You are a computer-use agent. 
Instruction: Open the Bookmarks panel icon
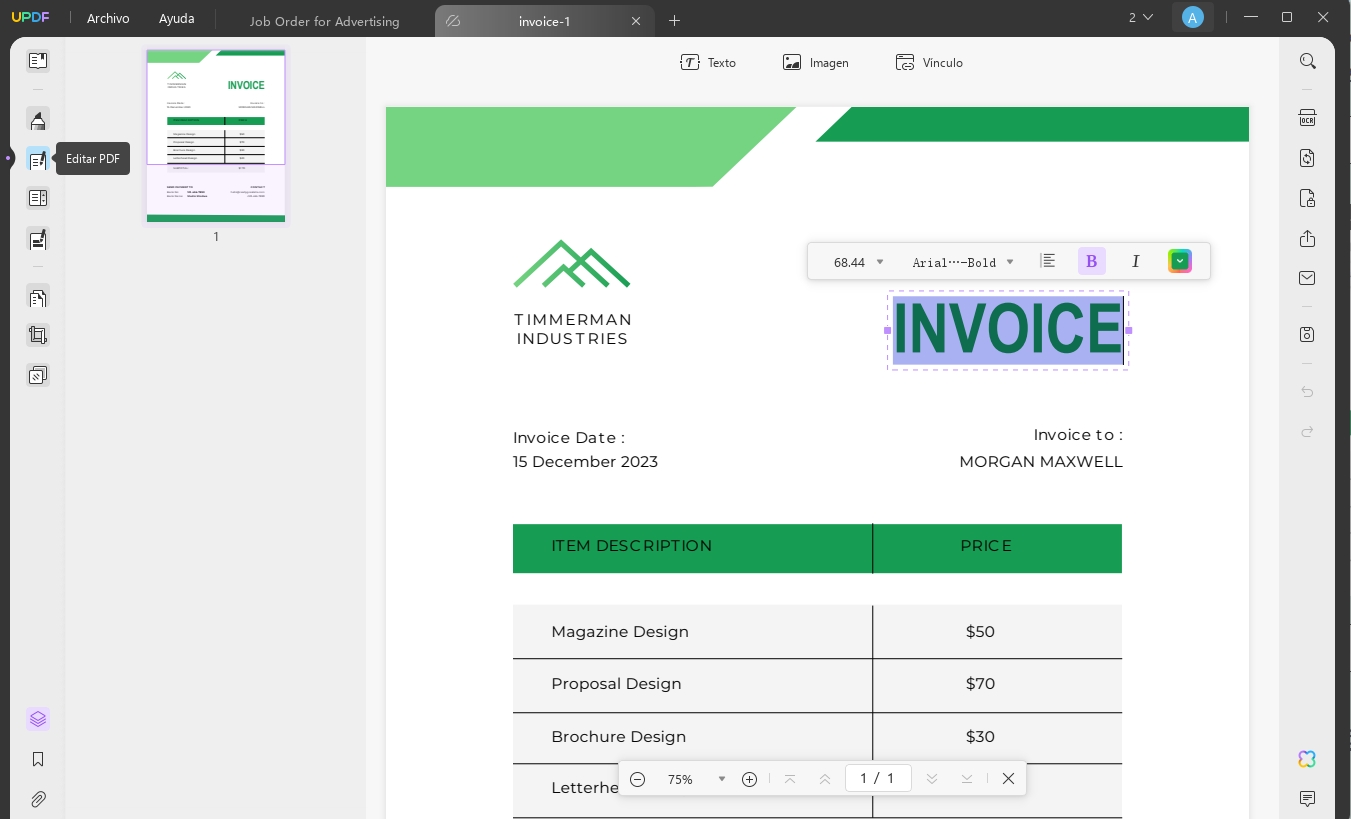(38, 759)
